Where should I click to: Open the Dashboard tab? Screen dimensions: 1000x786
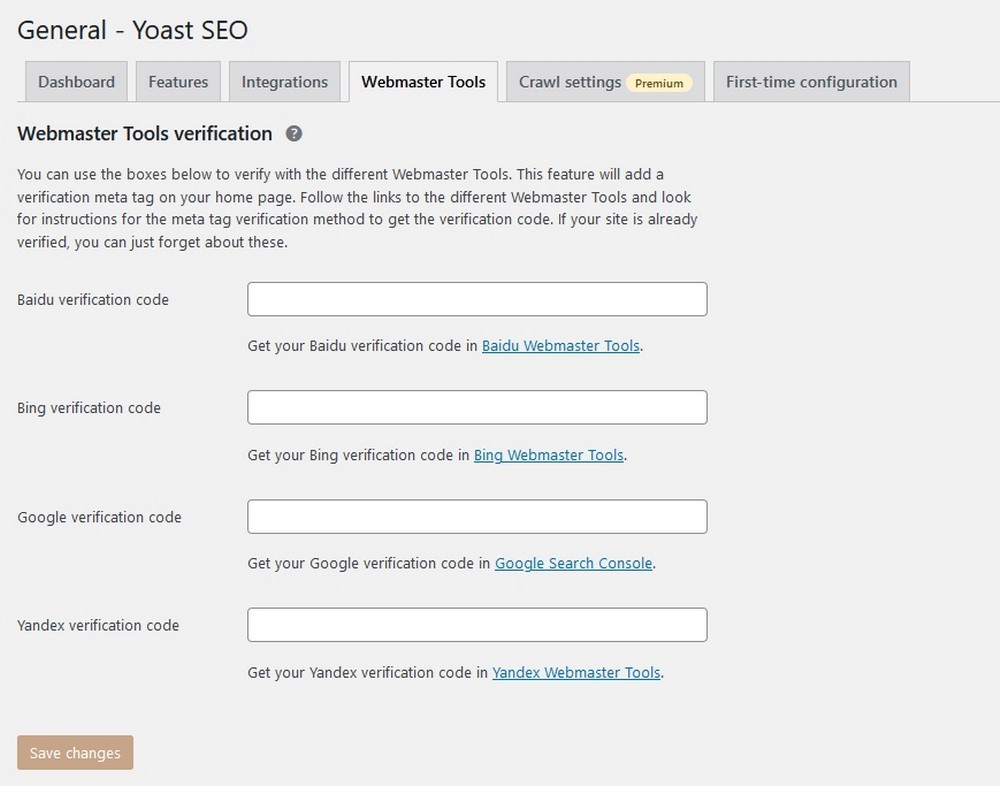[x=77, y=82]
